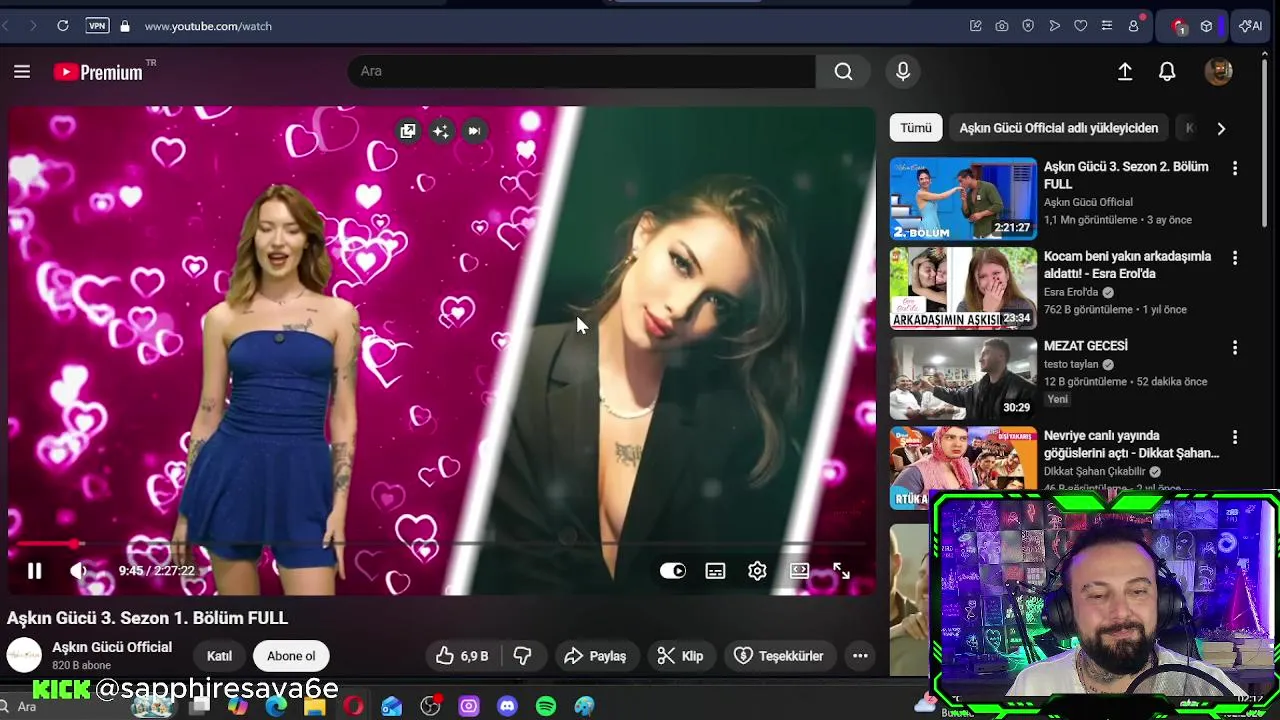Image resolution: width=1280 pixels, height=720 pixels.
Task: Open the account avatar menu
Action: point(1218,72)
